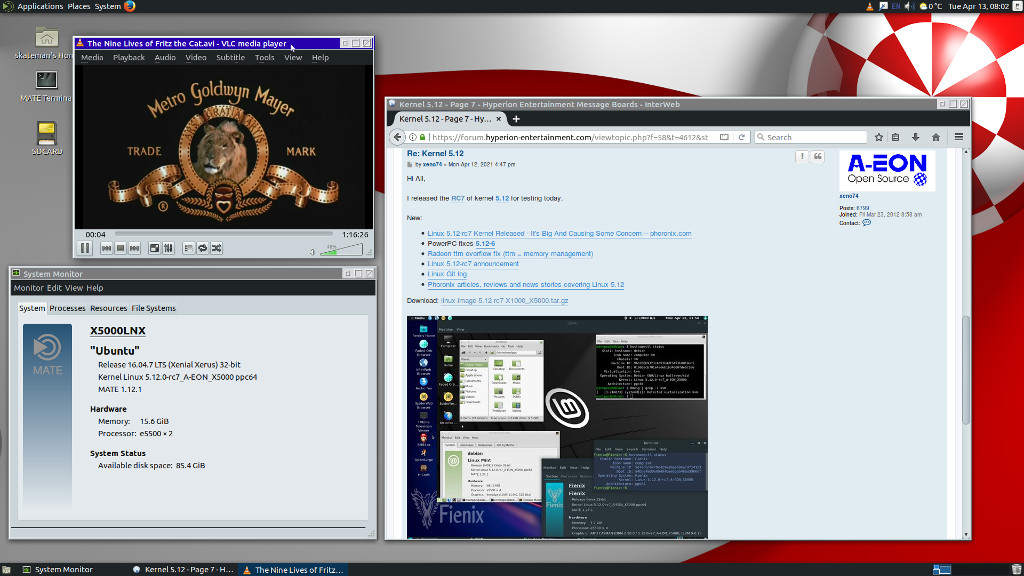
Task: Open MATE Terminal desktop icon
Action: (x=46, y=86)
